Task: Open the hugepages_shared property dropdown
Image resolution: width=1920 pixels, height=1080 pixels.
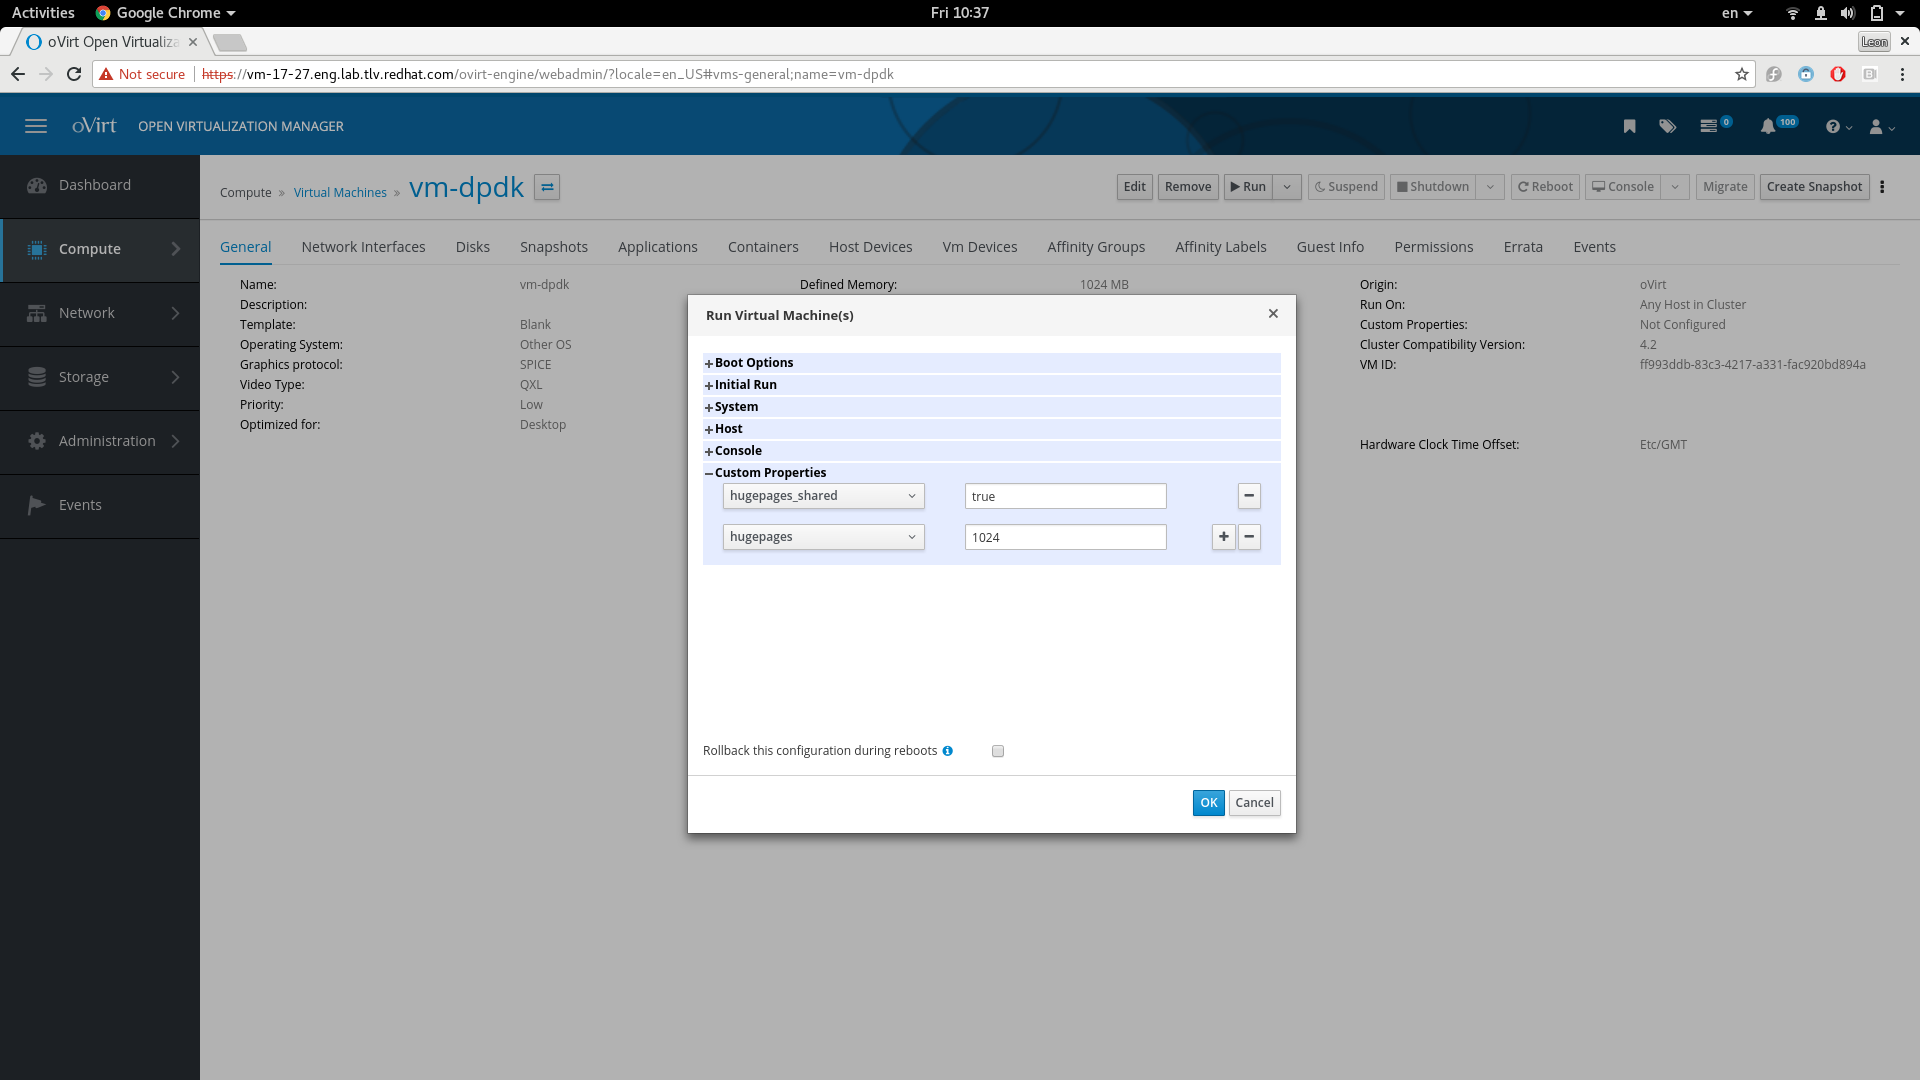Action: pos(823,496)
